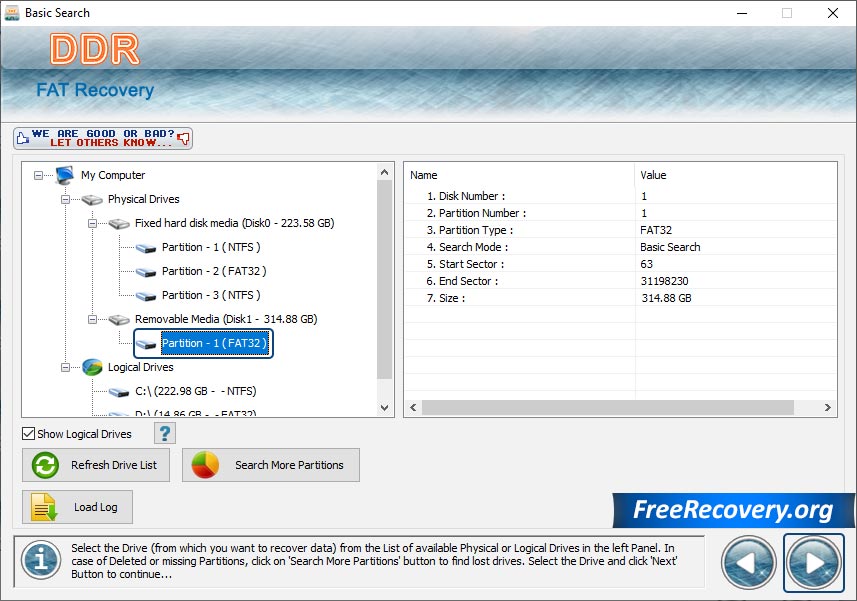Collapse the Logical Drives tree node

pyautogui.click(x=65, y=368)
